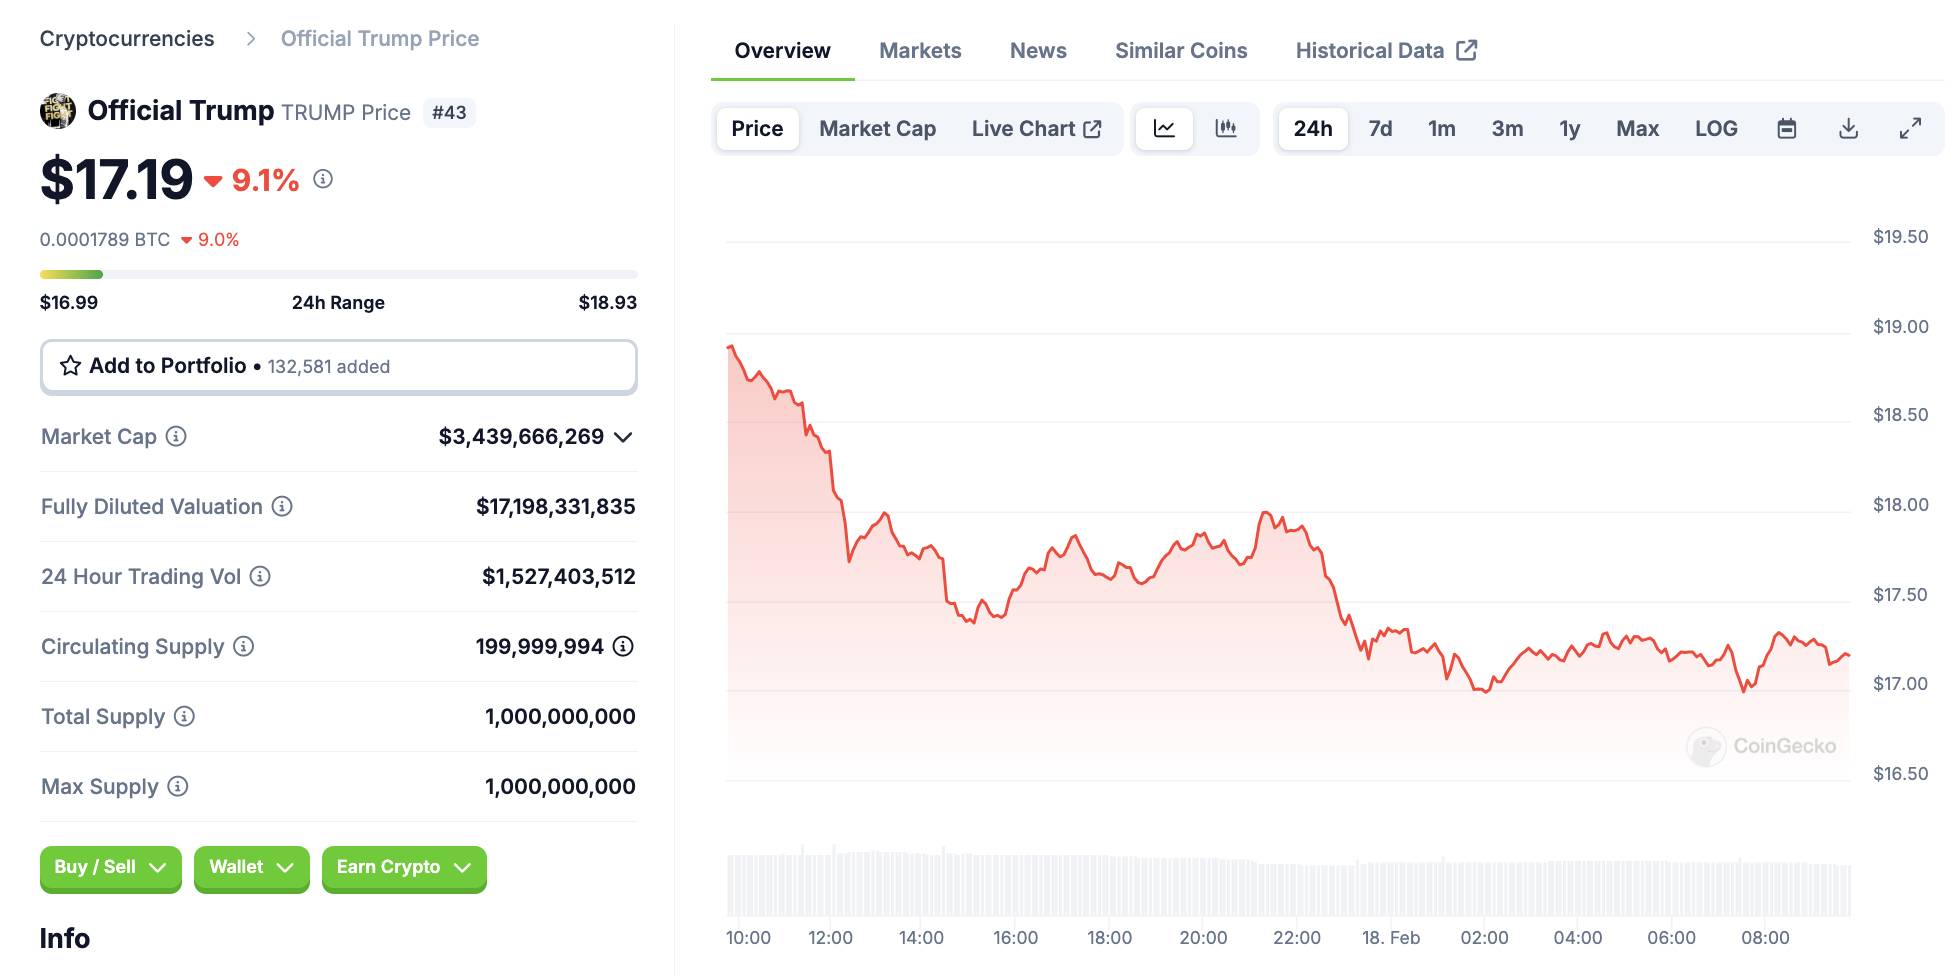Viewport: 1952px width, 976px height.
Task: Open the calendar date range picker
Action: click(1787, 128)
